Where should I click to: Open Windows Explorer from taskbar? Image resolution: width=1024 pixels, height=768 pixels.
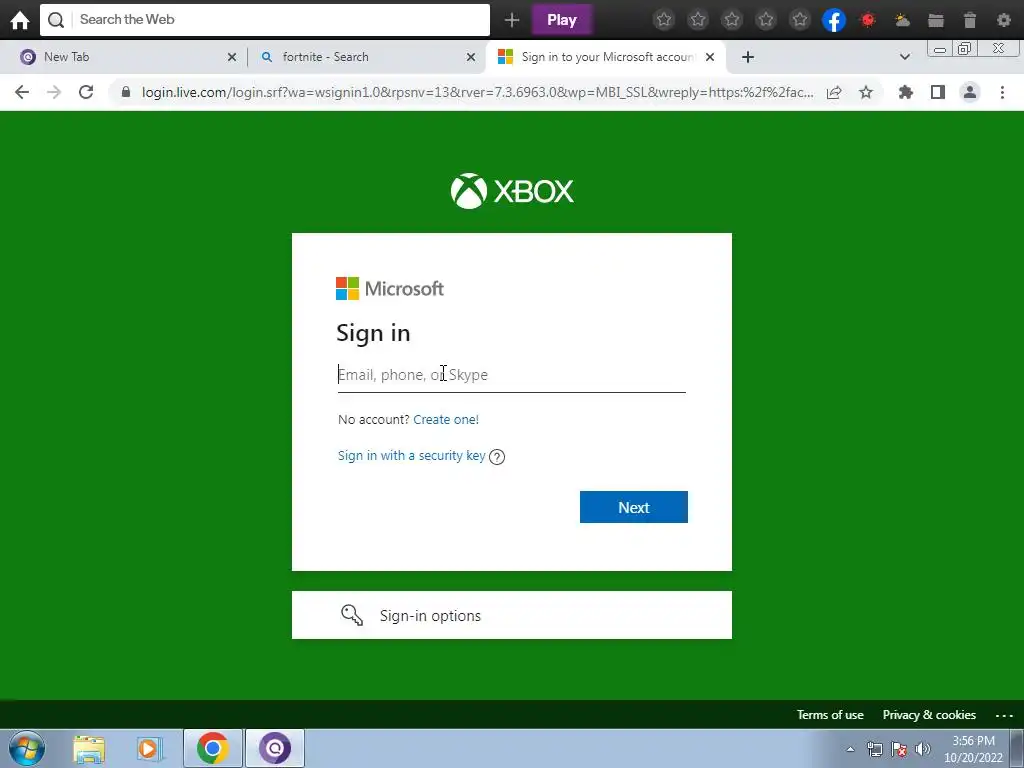(x=89, y=748)
